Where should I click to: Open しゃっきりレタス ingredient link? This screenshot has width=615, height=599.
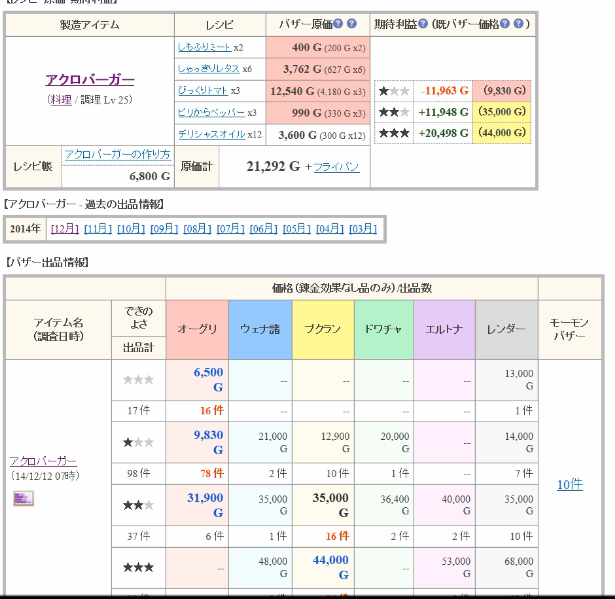click(209, 69)
